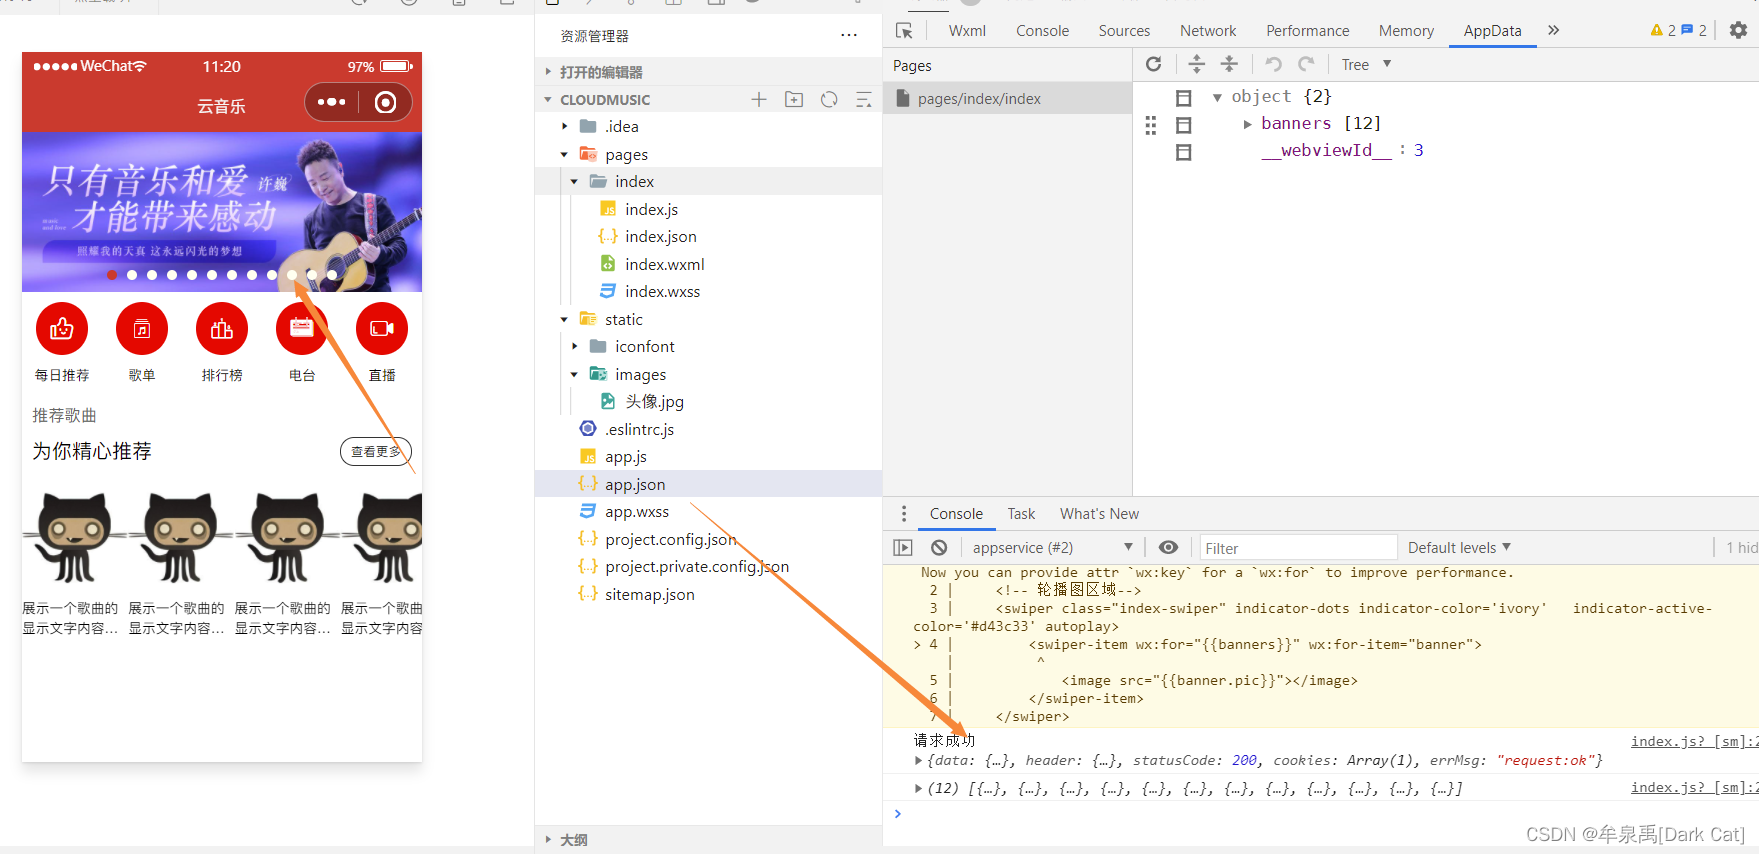Open appservice (#2) context dropdown

(1053, 547)
